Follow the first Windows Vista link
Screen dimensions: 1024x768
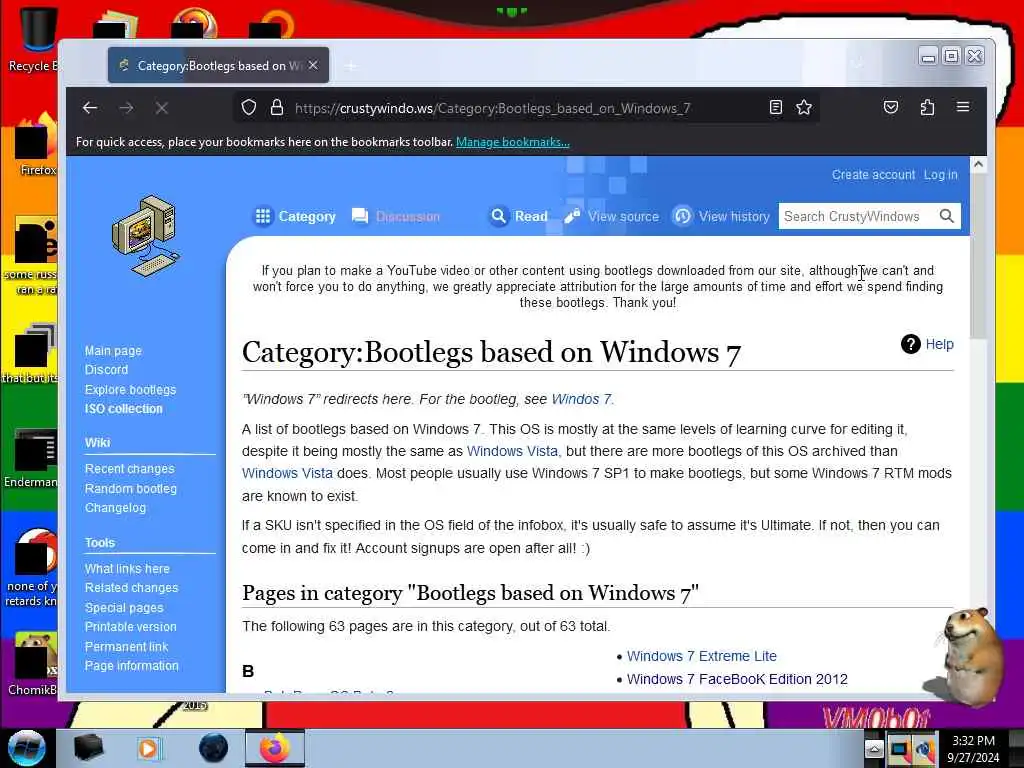click(512, 451)
